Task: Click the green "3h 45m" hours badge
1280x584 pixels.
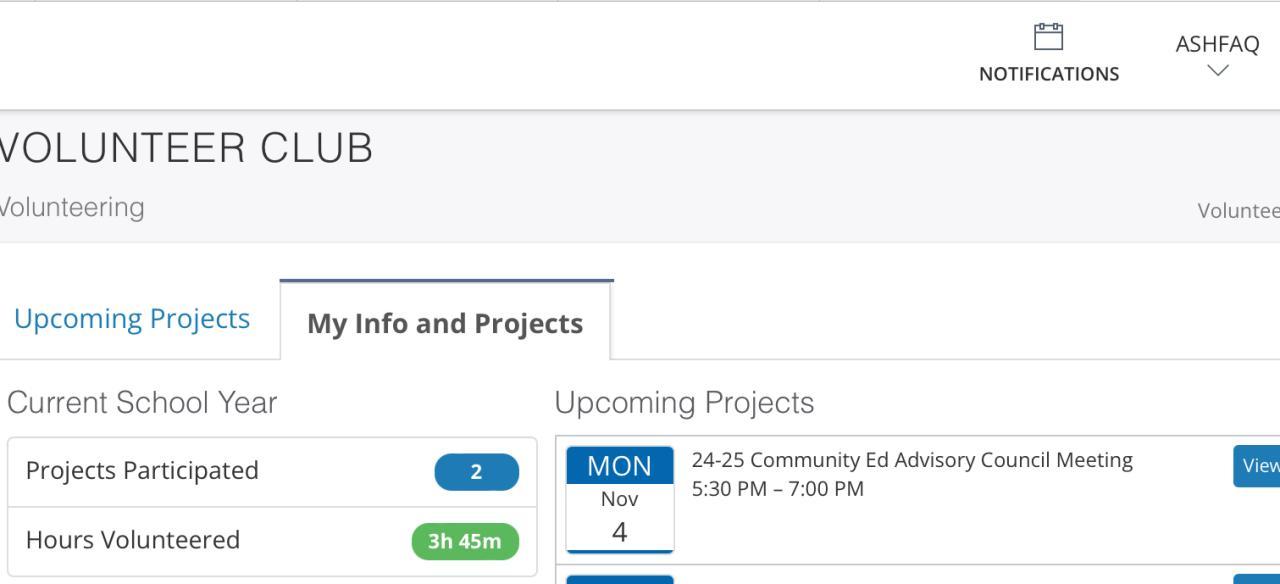Action: coord(465,541)
